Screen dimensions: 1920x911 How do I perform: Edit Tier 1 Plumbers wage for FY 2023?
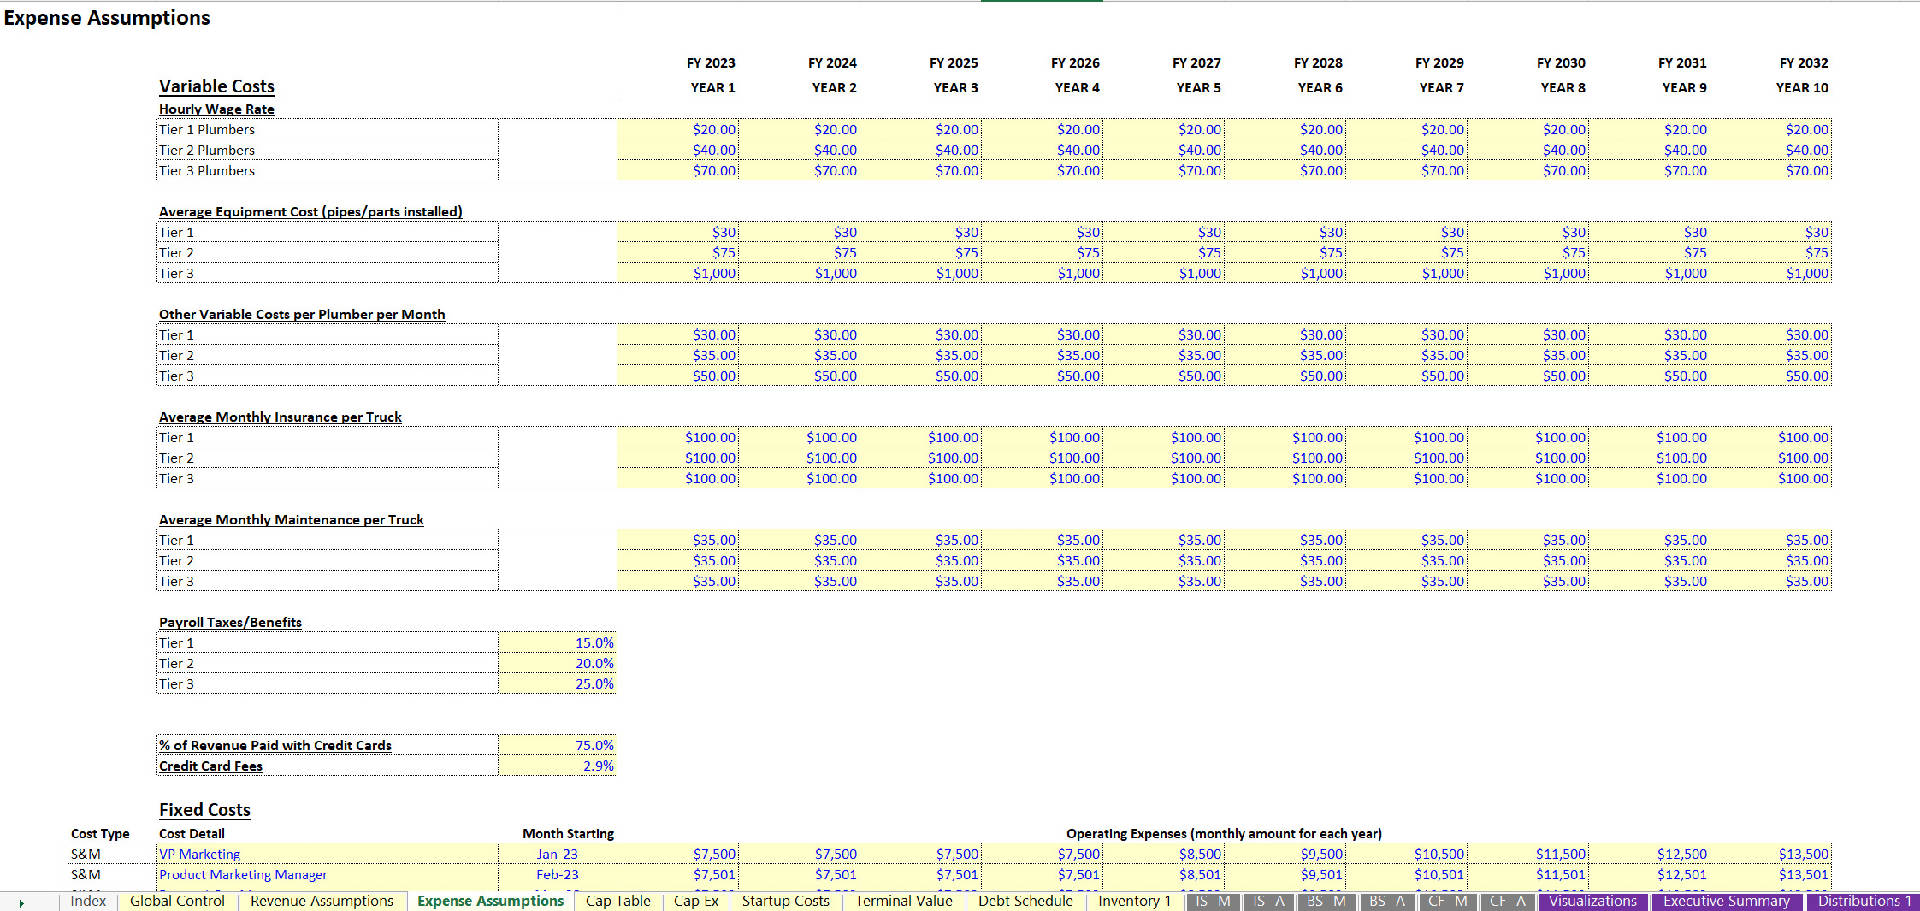pos(678,129)
